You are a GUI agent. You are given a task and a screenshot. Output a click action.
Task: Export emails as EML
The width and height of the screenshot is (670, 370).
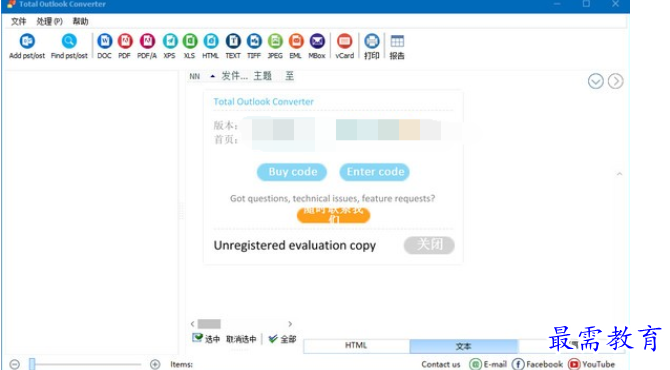coord(296,46)
